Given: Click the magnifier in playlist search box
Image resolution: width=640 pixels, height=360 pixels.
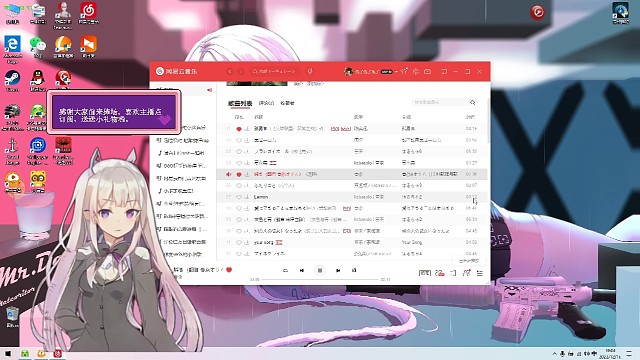Looking at the screenshot, I should click(473, 102).
